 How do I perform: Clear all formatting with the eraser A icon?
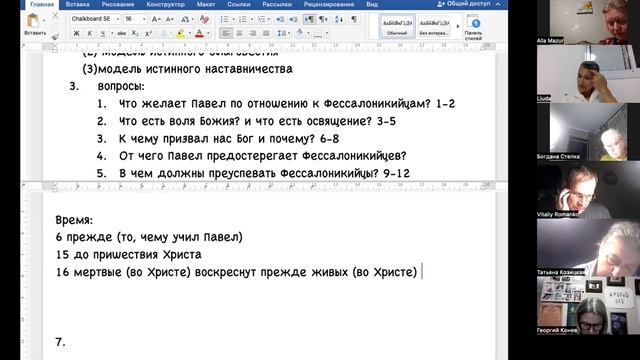pos(204,19)
